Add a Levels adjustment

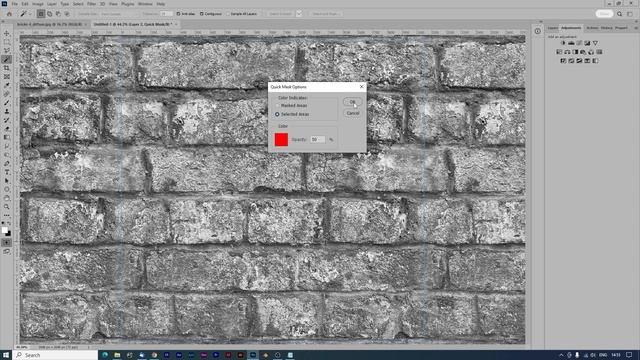tap(571, 43)
